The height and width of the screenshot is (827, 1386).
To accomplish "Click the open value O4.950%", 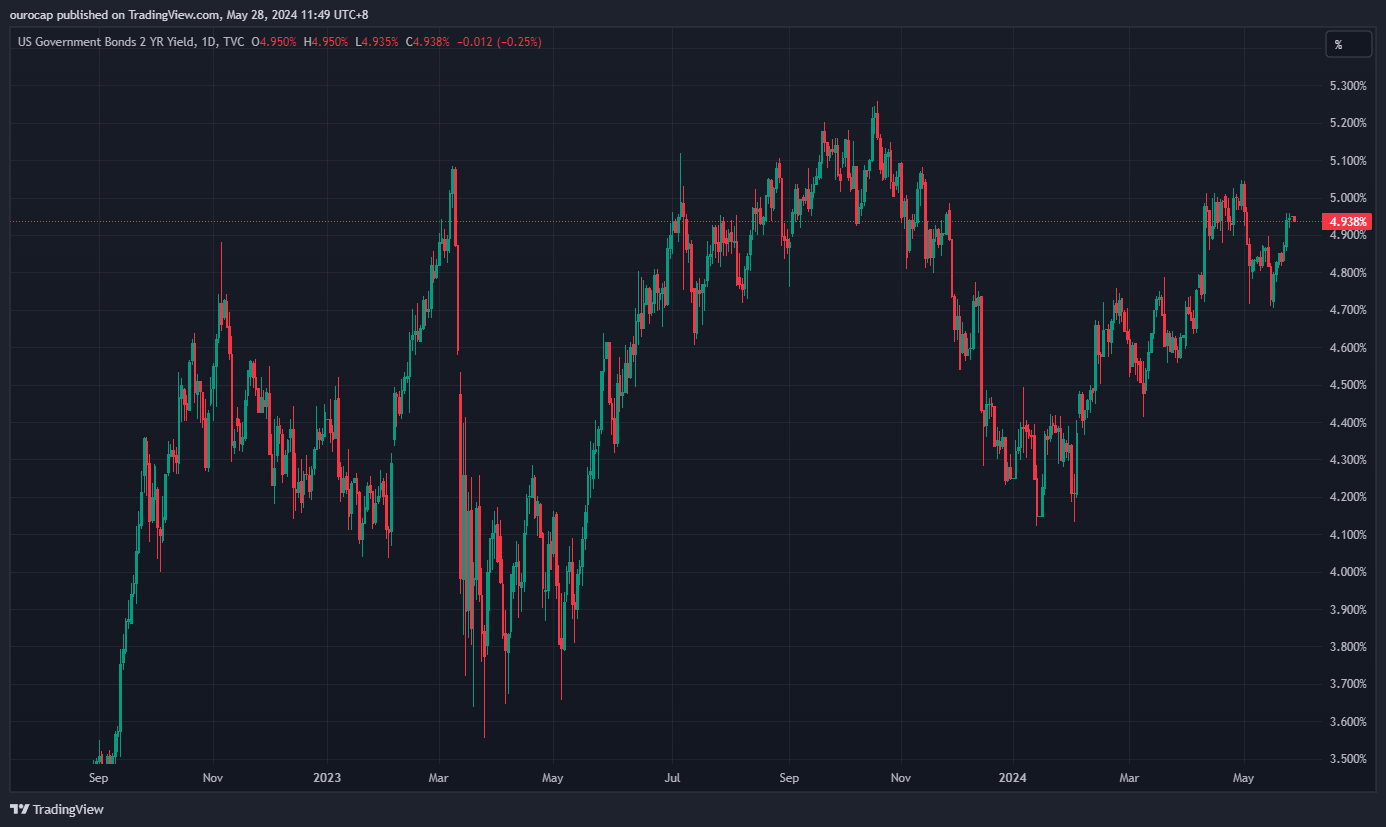I will tap(273, 42).
